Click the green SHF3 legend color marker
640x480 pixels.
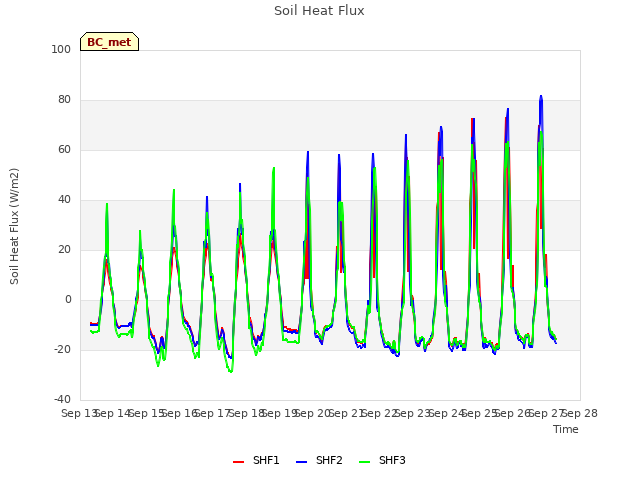pos(364,462)
